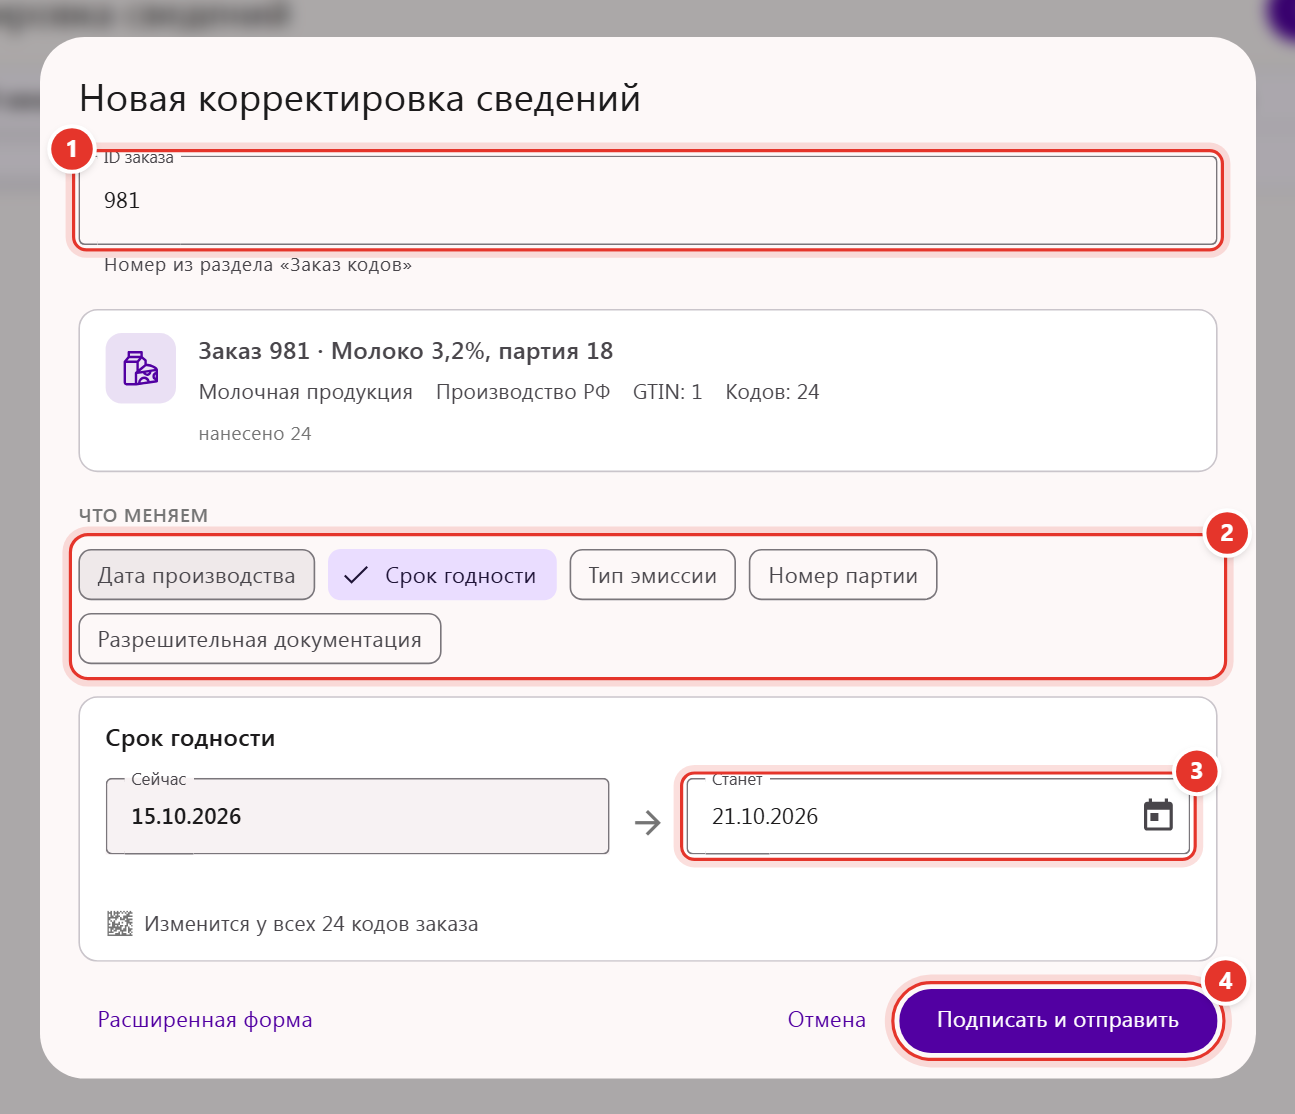The height and width of the screenshot is (1114, 1295).
Task: Click the ID заказа input field
Action: pyautogui.click(x=648, y=200)
